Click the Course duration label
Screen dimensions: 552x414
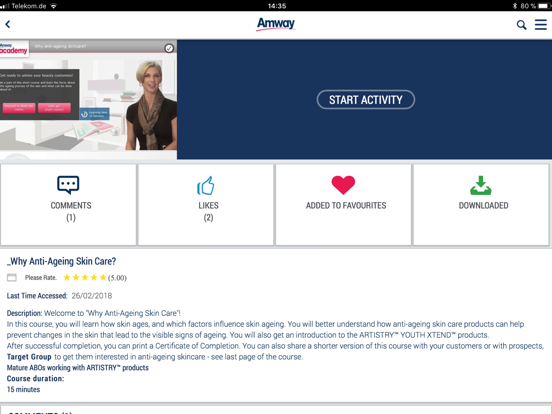[x=35, y=379]
